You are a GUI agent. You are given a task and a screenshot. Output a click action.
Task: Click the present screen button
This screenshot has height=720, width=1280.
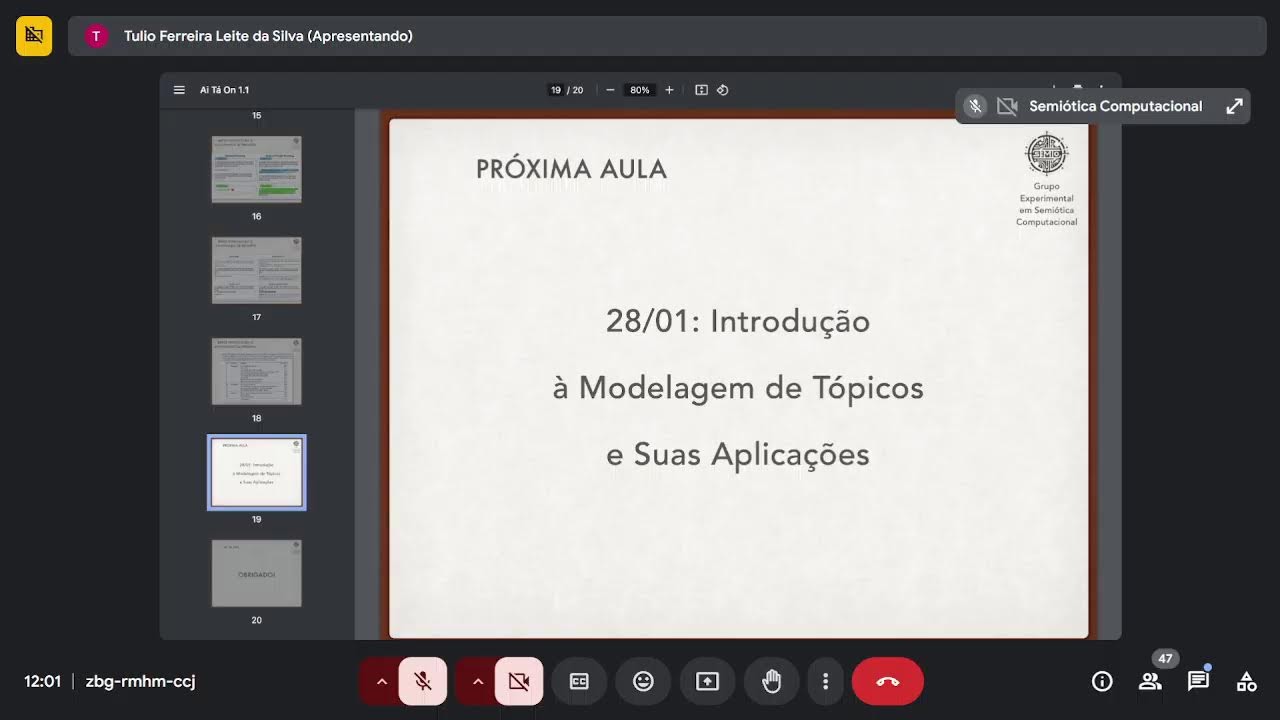point(707,681)
